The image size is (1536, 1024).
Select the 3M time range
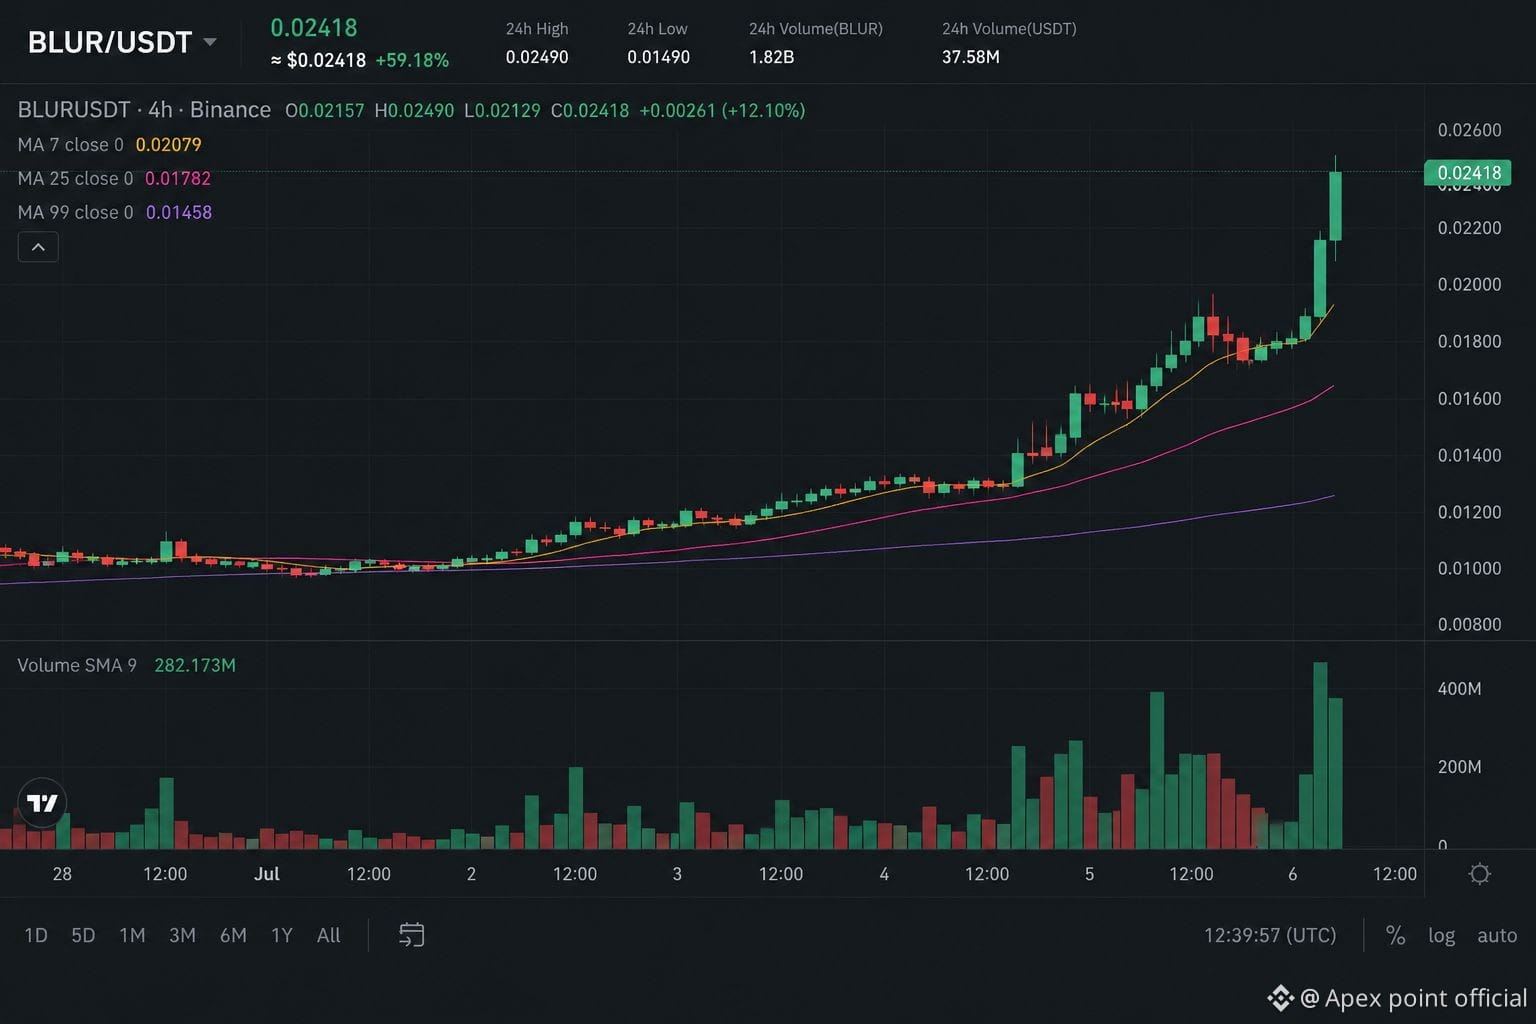(x=182, y=935)
